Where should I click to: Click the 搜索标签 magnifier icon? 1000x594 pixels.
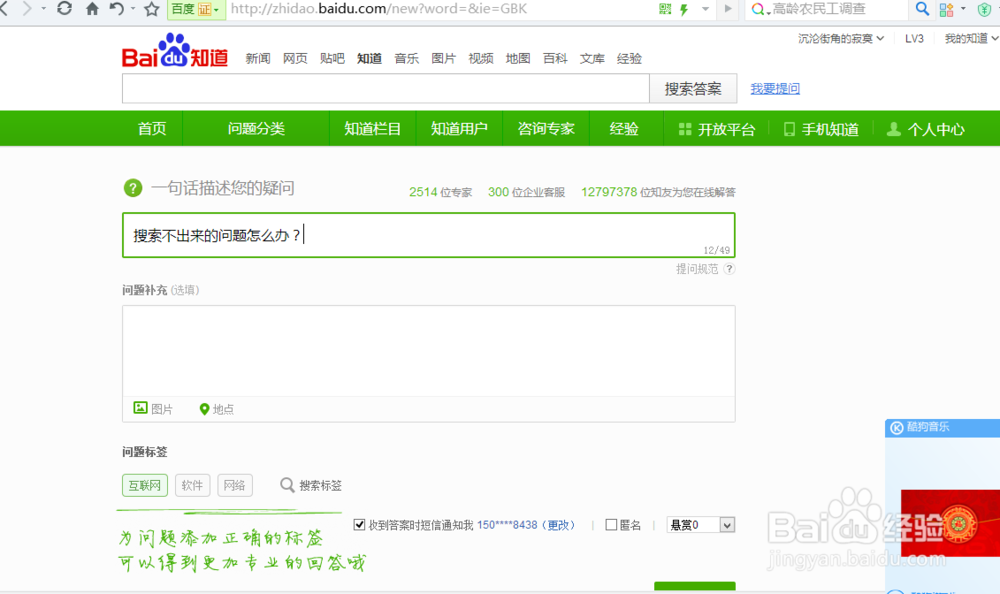coord(287,486)
